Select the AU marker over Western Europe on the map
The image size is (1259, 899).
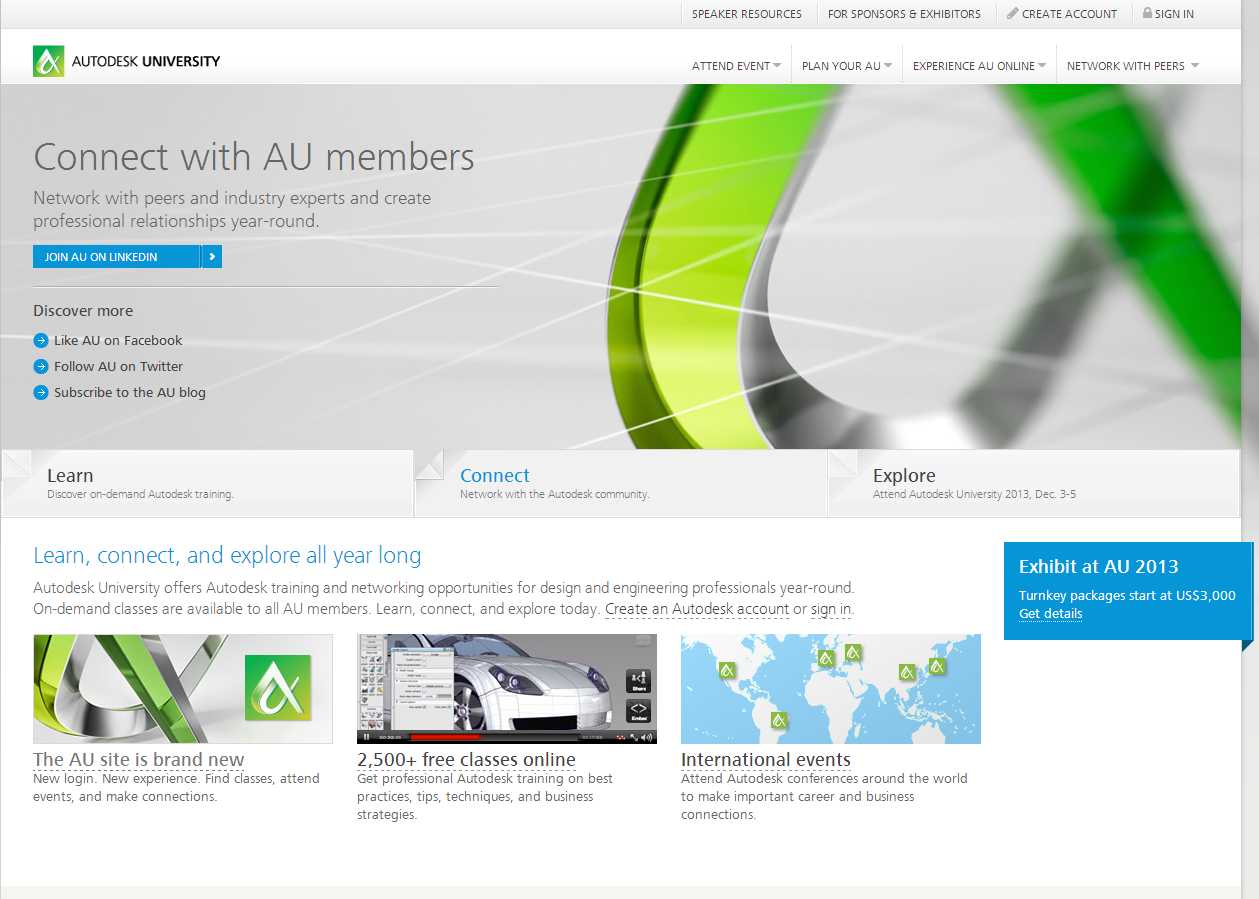coord(826,658)
